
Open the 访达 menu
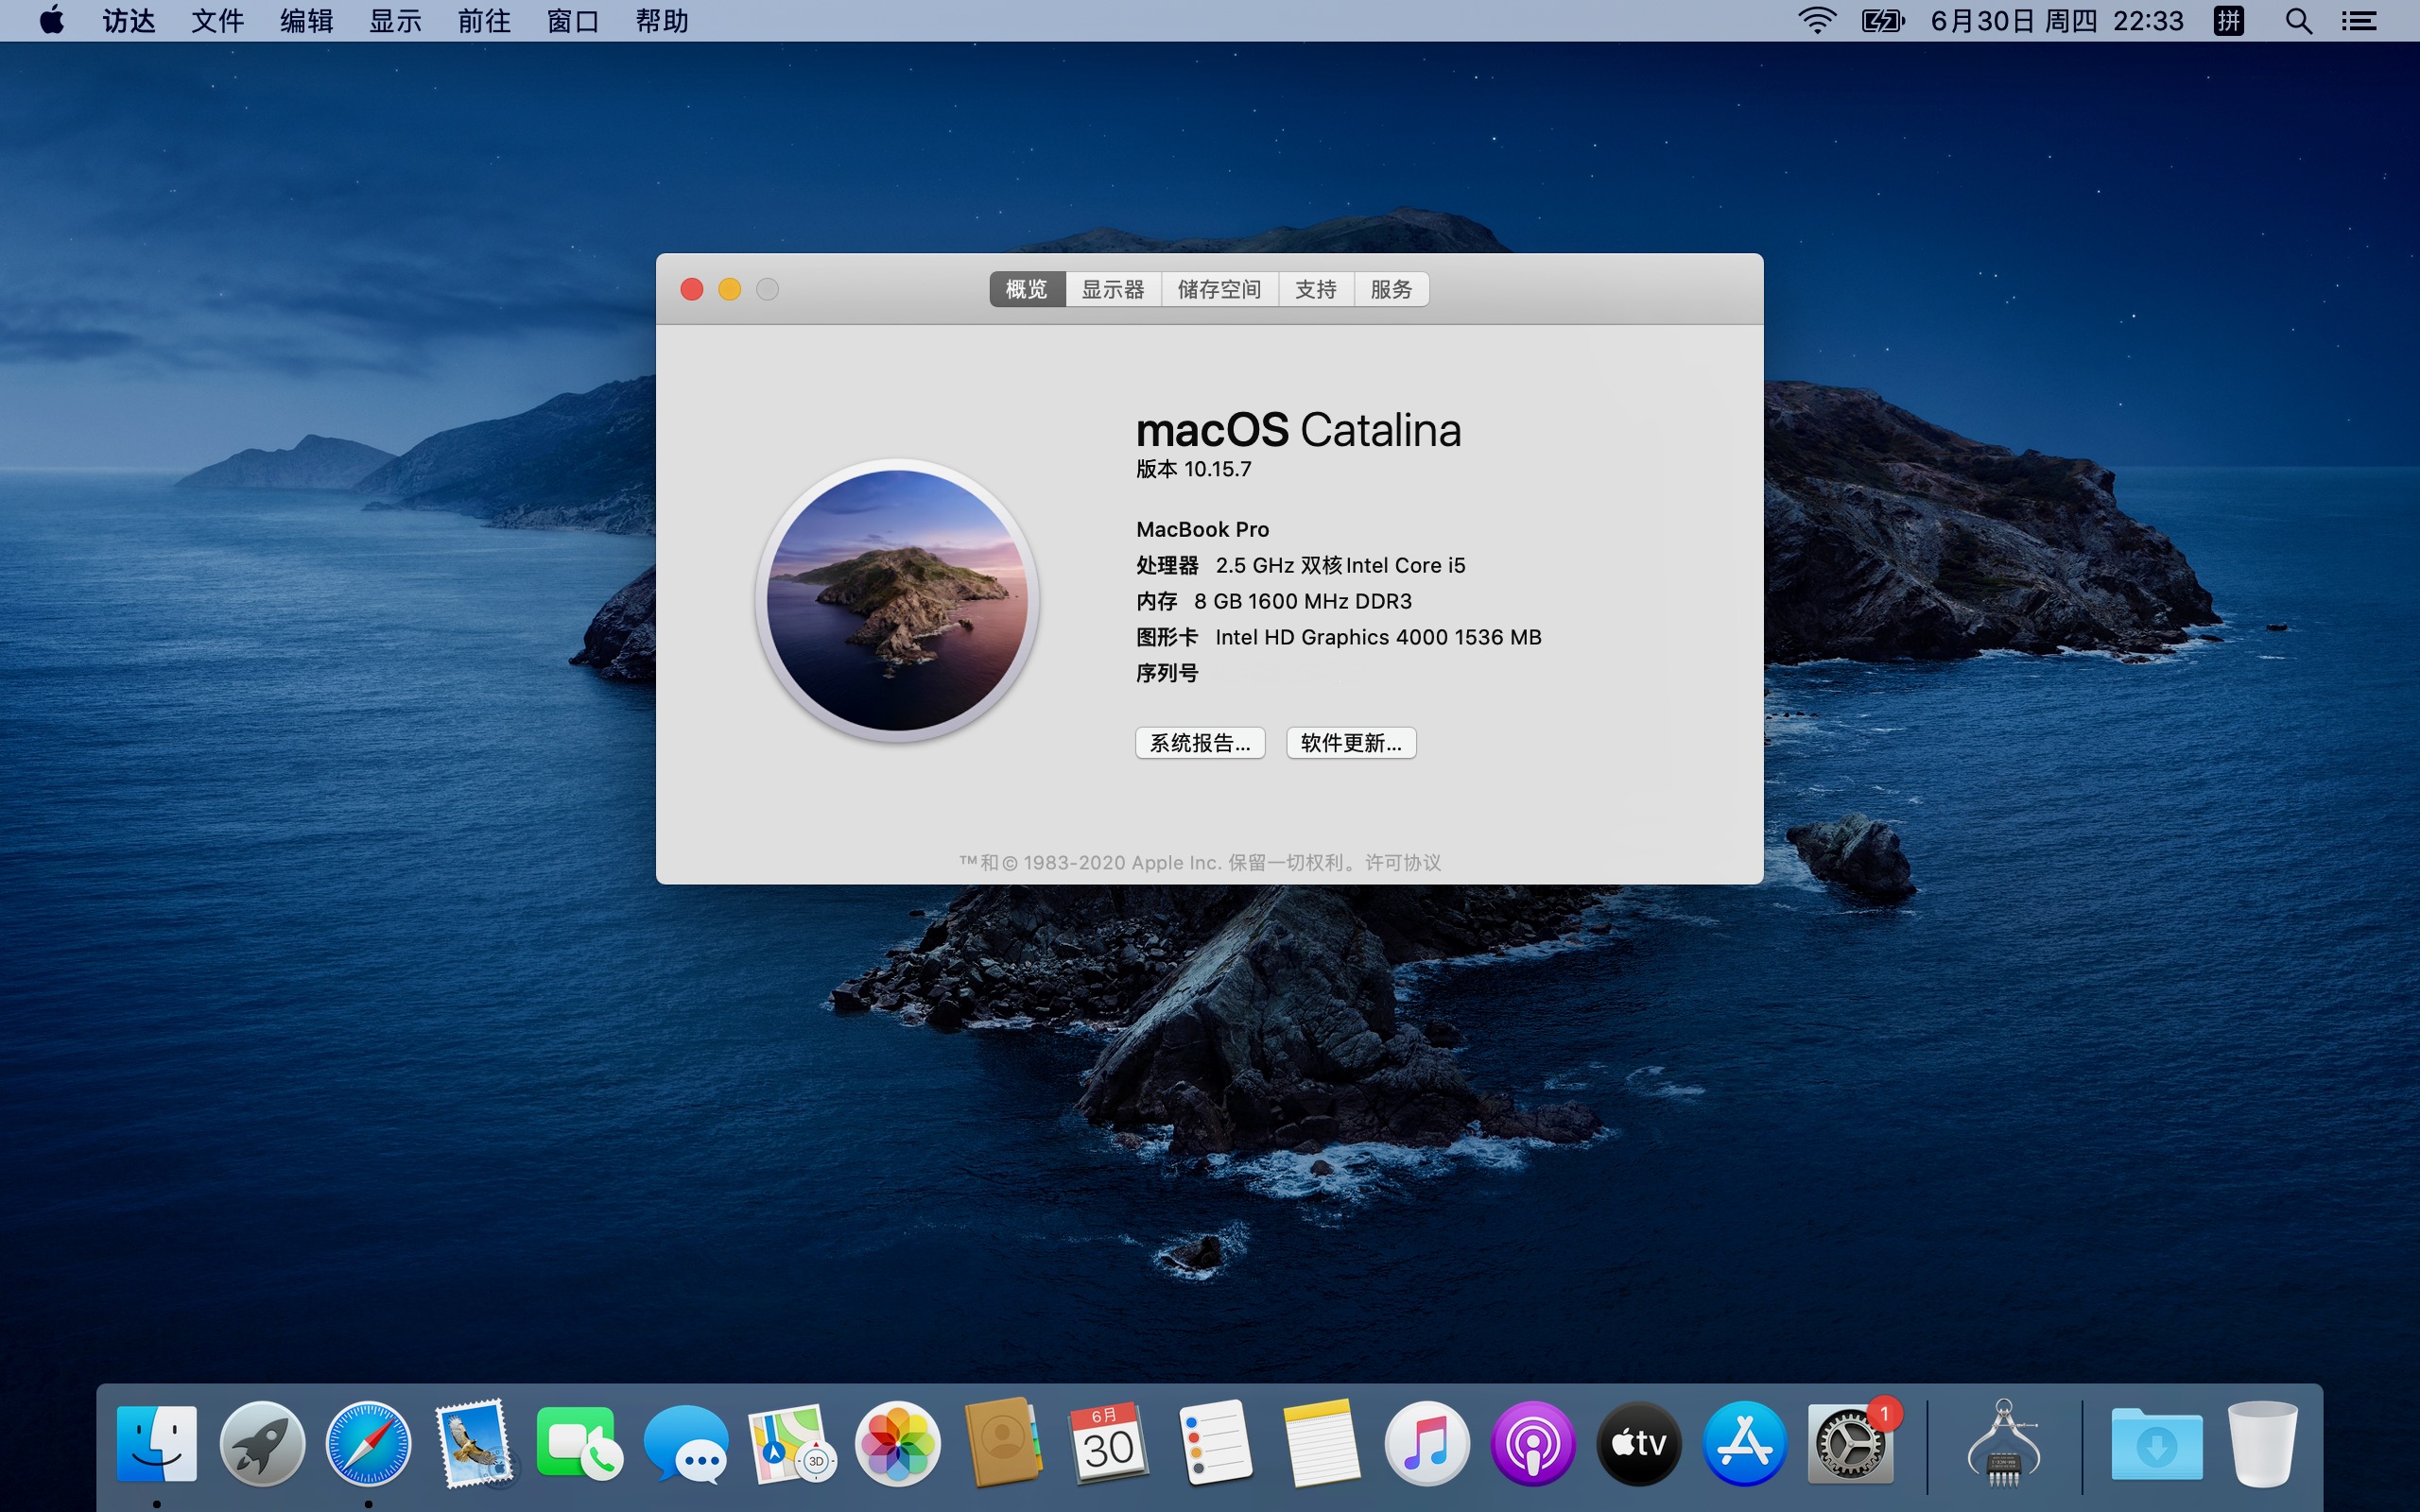click(x=129, y=20)
